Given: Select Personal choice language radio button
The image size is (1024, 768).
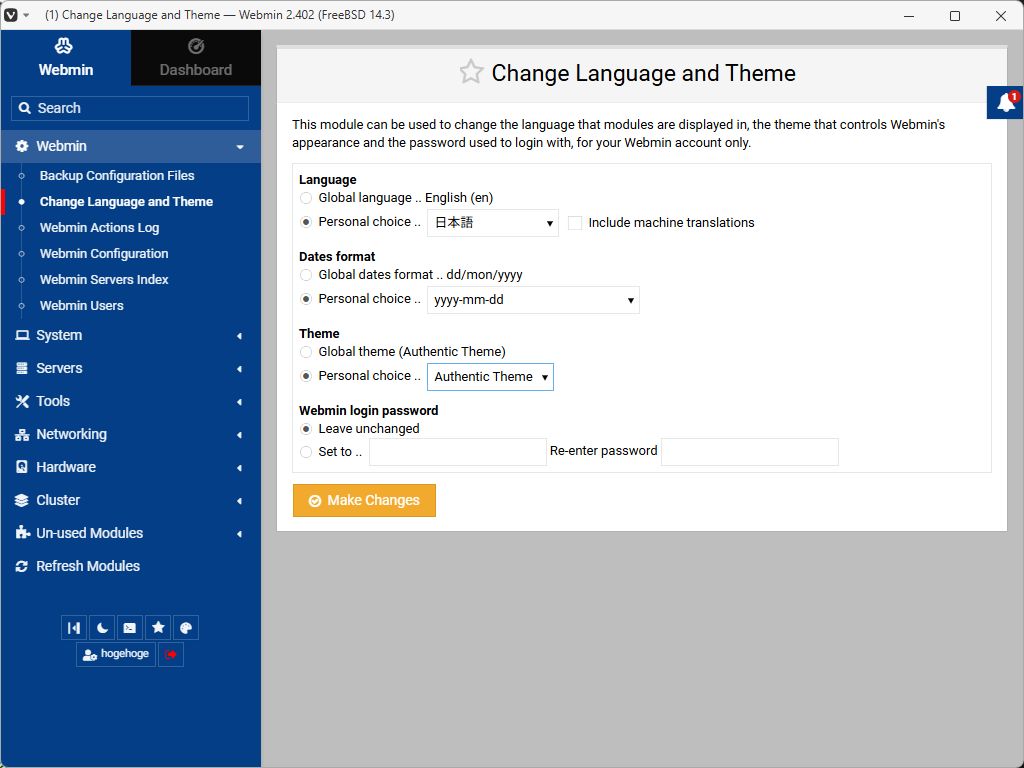Looking at the screenshot, I should pyautogui.click(x=306, y=222).
